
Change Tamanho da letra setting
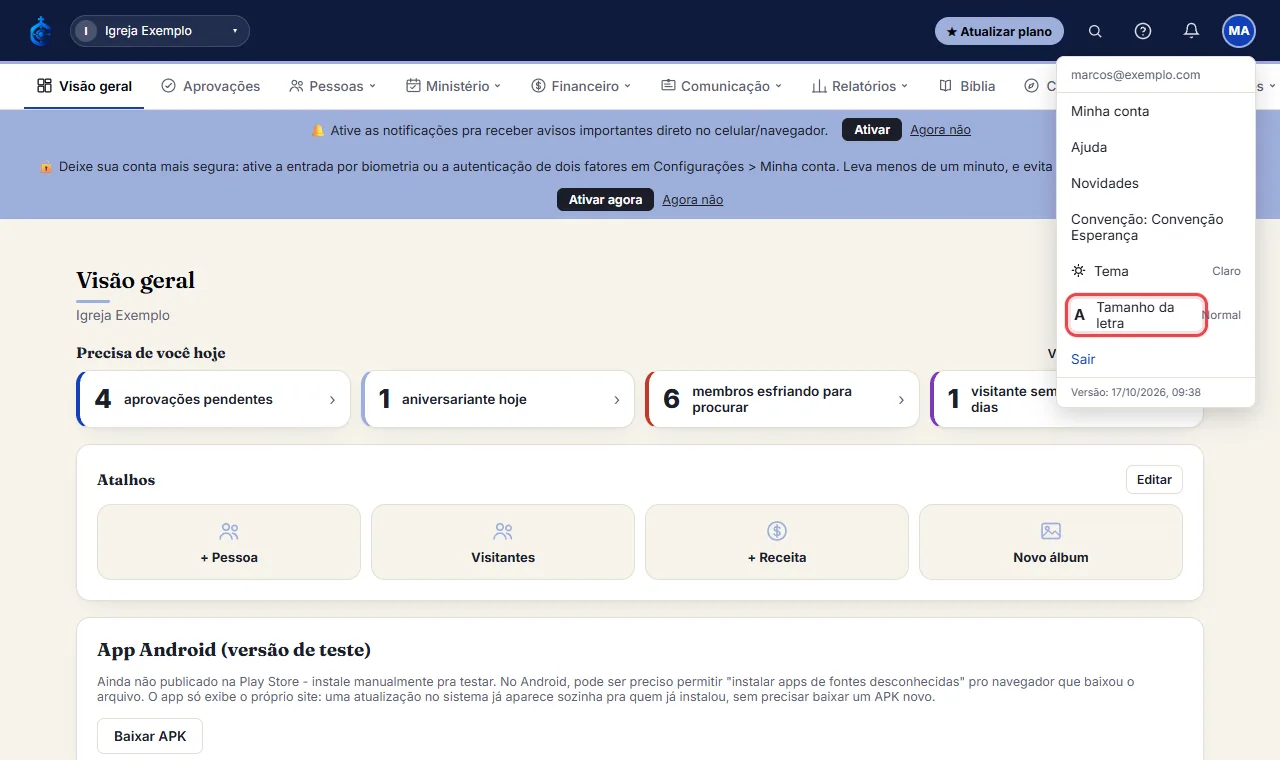tap(1156, 315)
